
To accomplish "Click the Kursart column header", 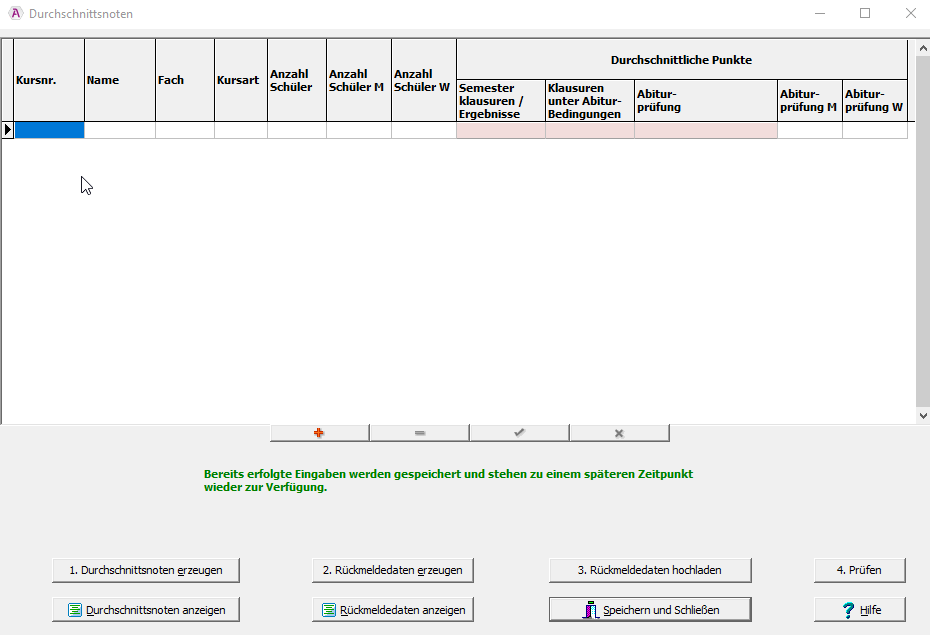I will (x=241, y=80).
